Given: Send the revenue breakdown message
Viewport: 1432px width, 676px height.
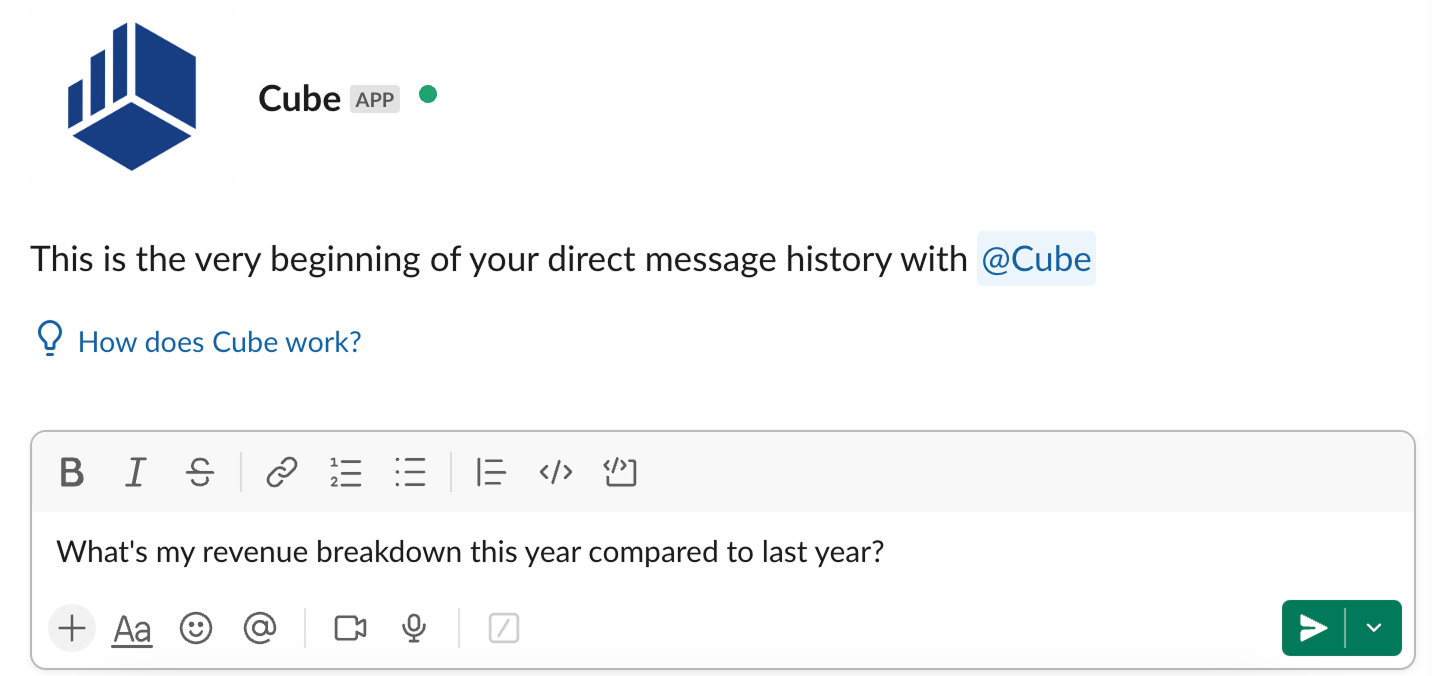Looking at the screenshot, I should (1312, 628).
